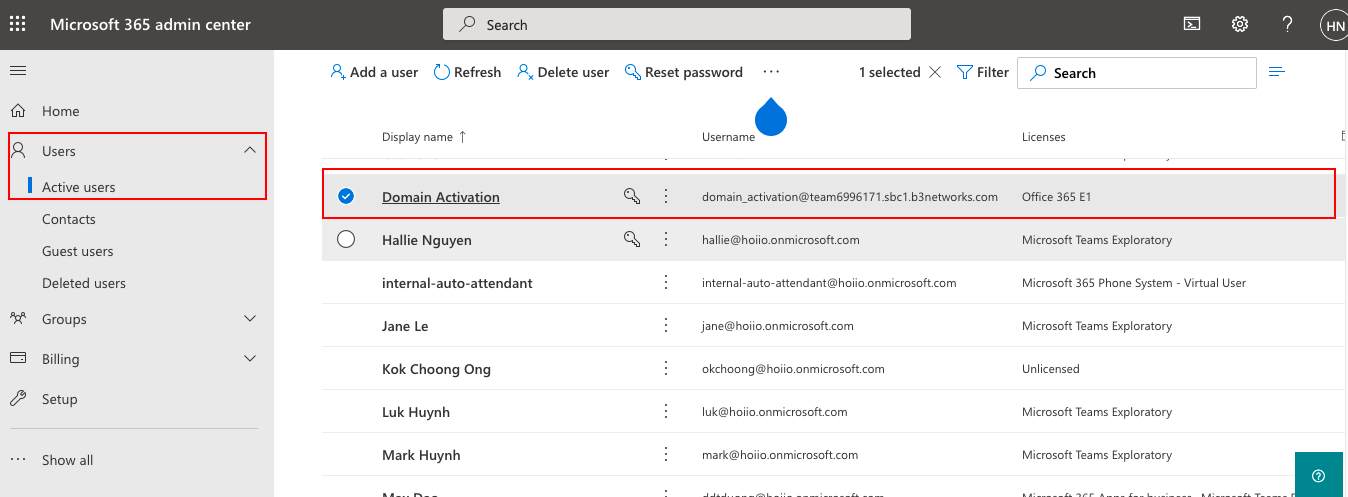
Task: Open toolbar overflow more actions ellipsis
Action: coord(771,72)
